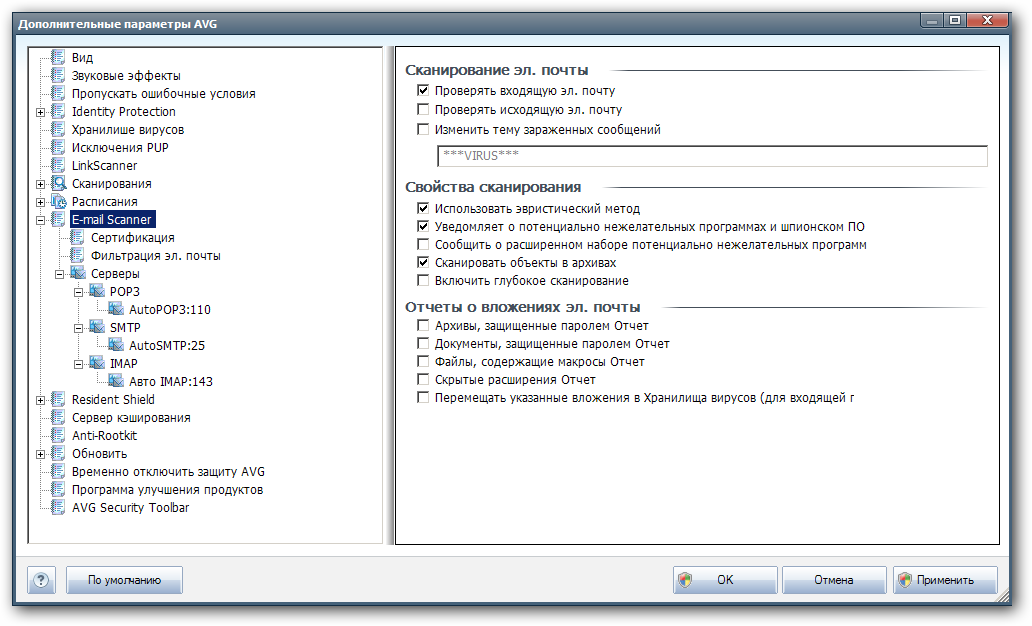Click the Отмена button
This screenshot has height=626, width=1032.
834,580
